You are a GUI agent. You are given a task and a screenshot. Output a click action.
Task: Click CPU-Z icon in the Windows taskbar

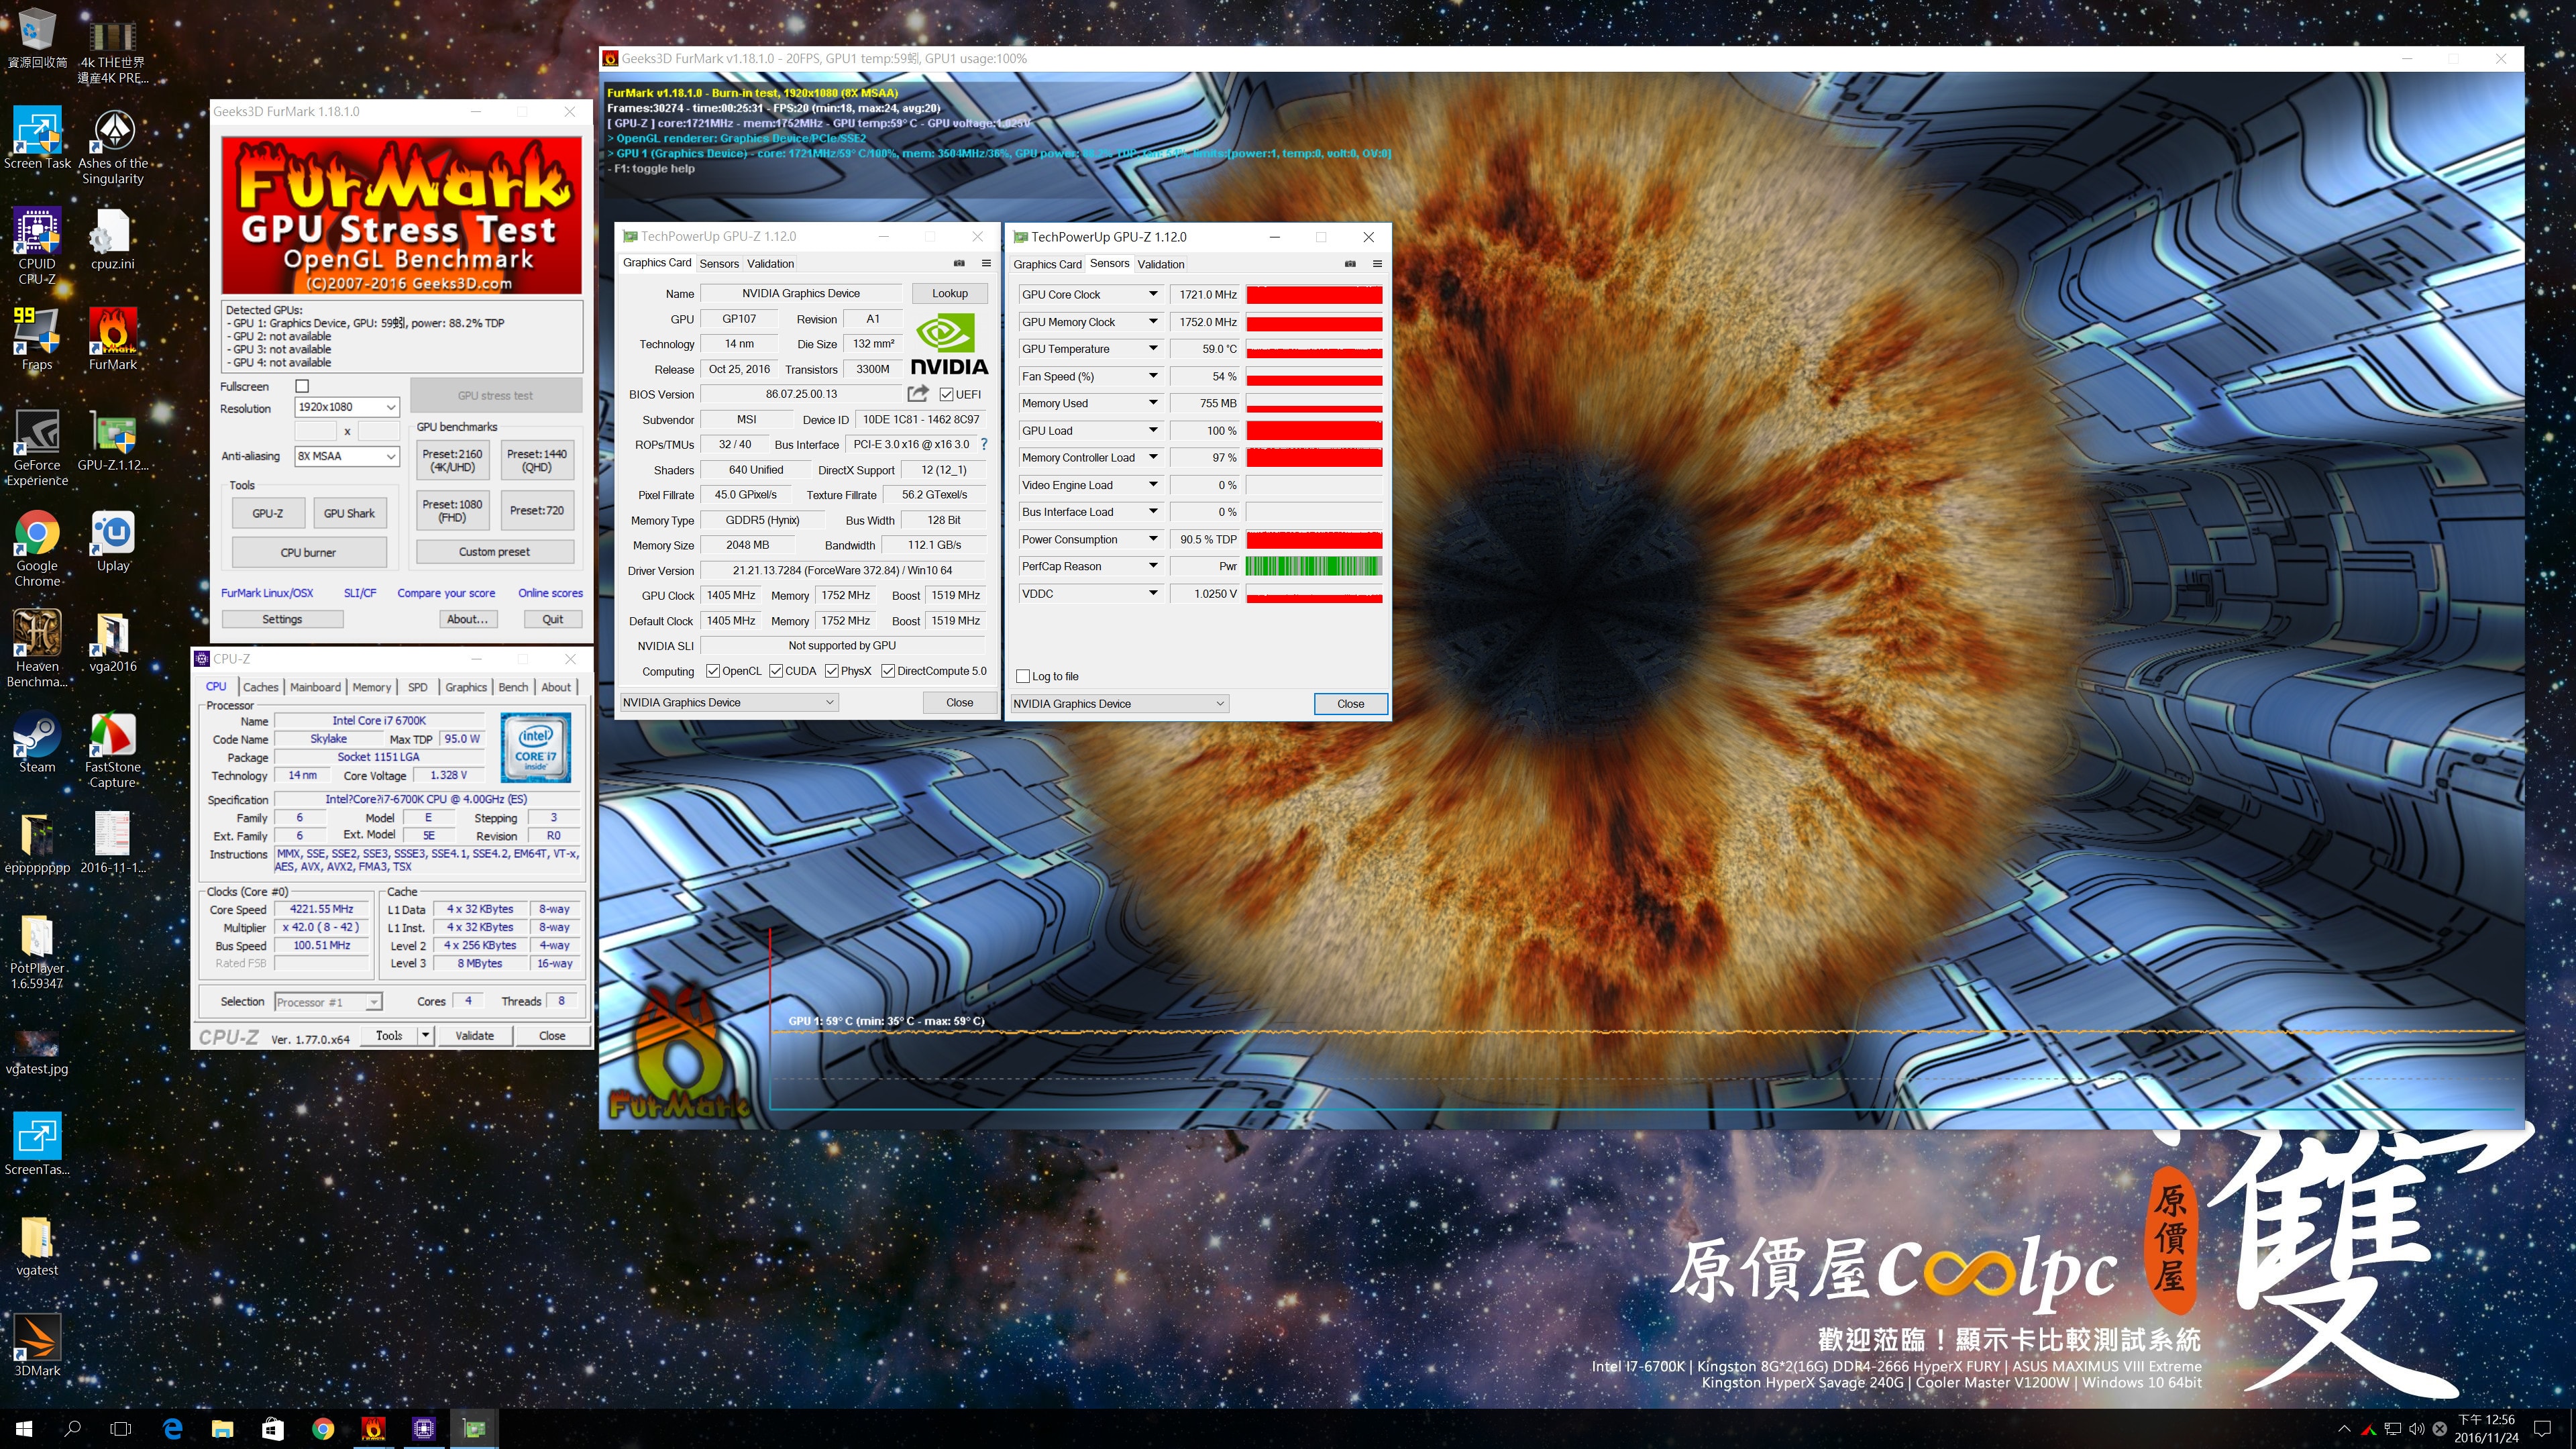pos(424,1428)
